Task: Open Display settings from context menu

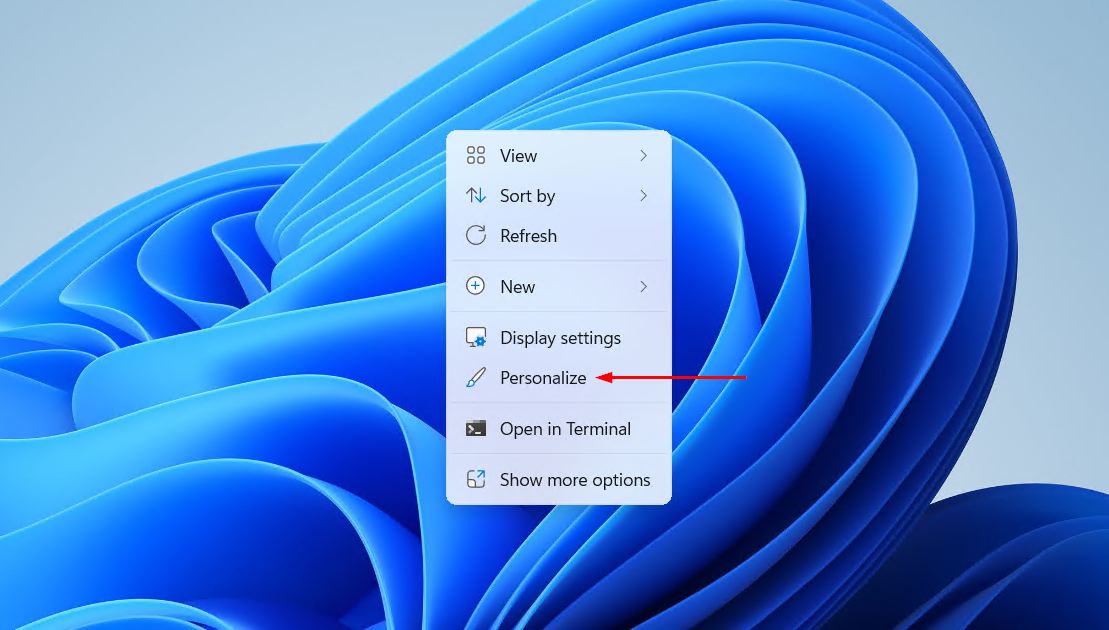Action: click(x=559, y=338)
